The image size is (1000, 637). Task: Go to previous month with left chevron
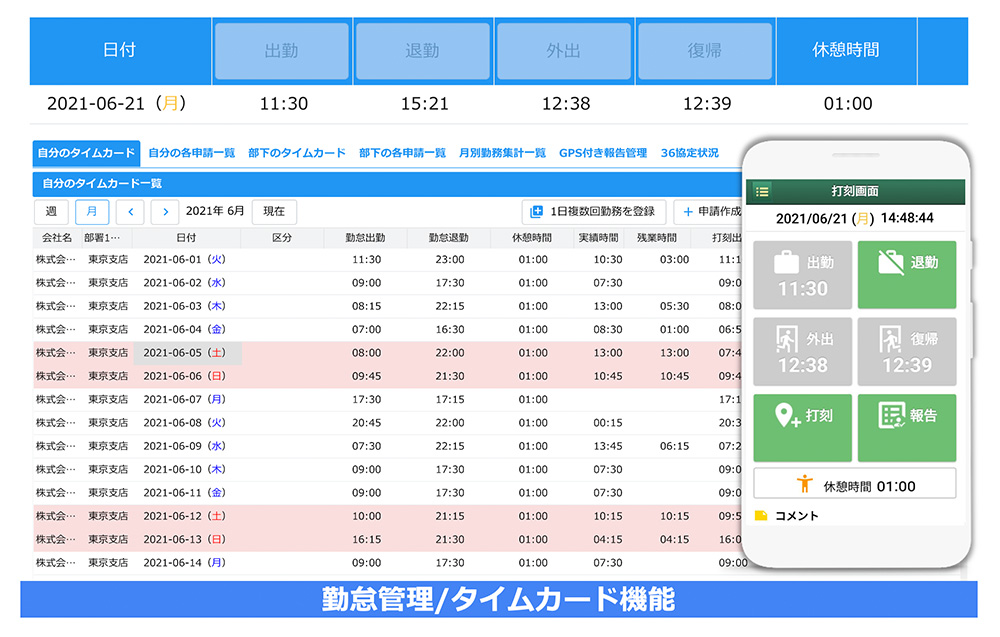[x=130, y=211]
